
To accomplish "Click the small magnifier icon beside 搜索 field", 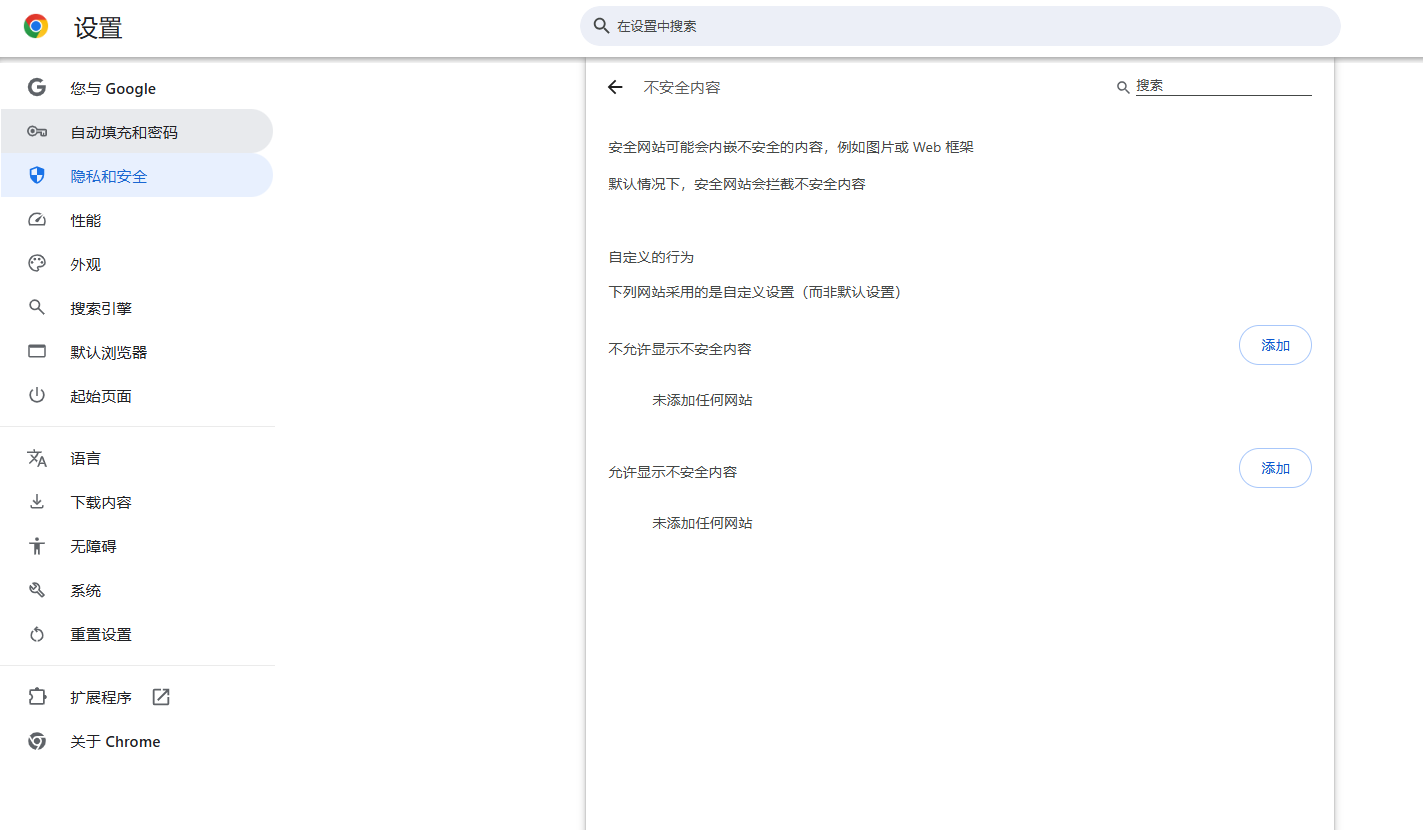I will [x=1123, y=88].
